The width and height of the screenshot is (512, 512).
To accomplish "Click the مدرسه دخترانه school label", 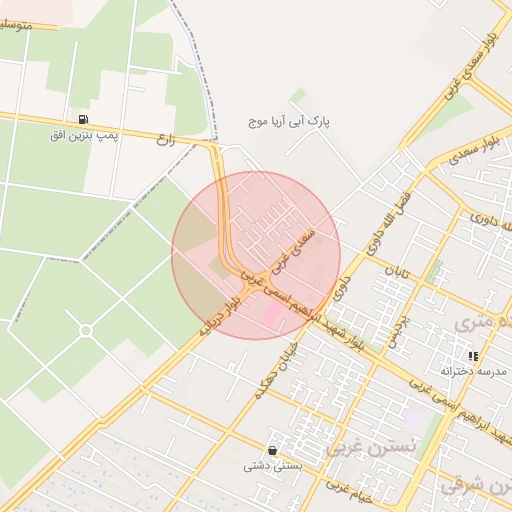I will click(x=473, y=371).
